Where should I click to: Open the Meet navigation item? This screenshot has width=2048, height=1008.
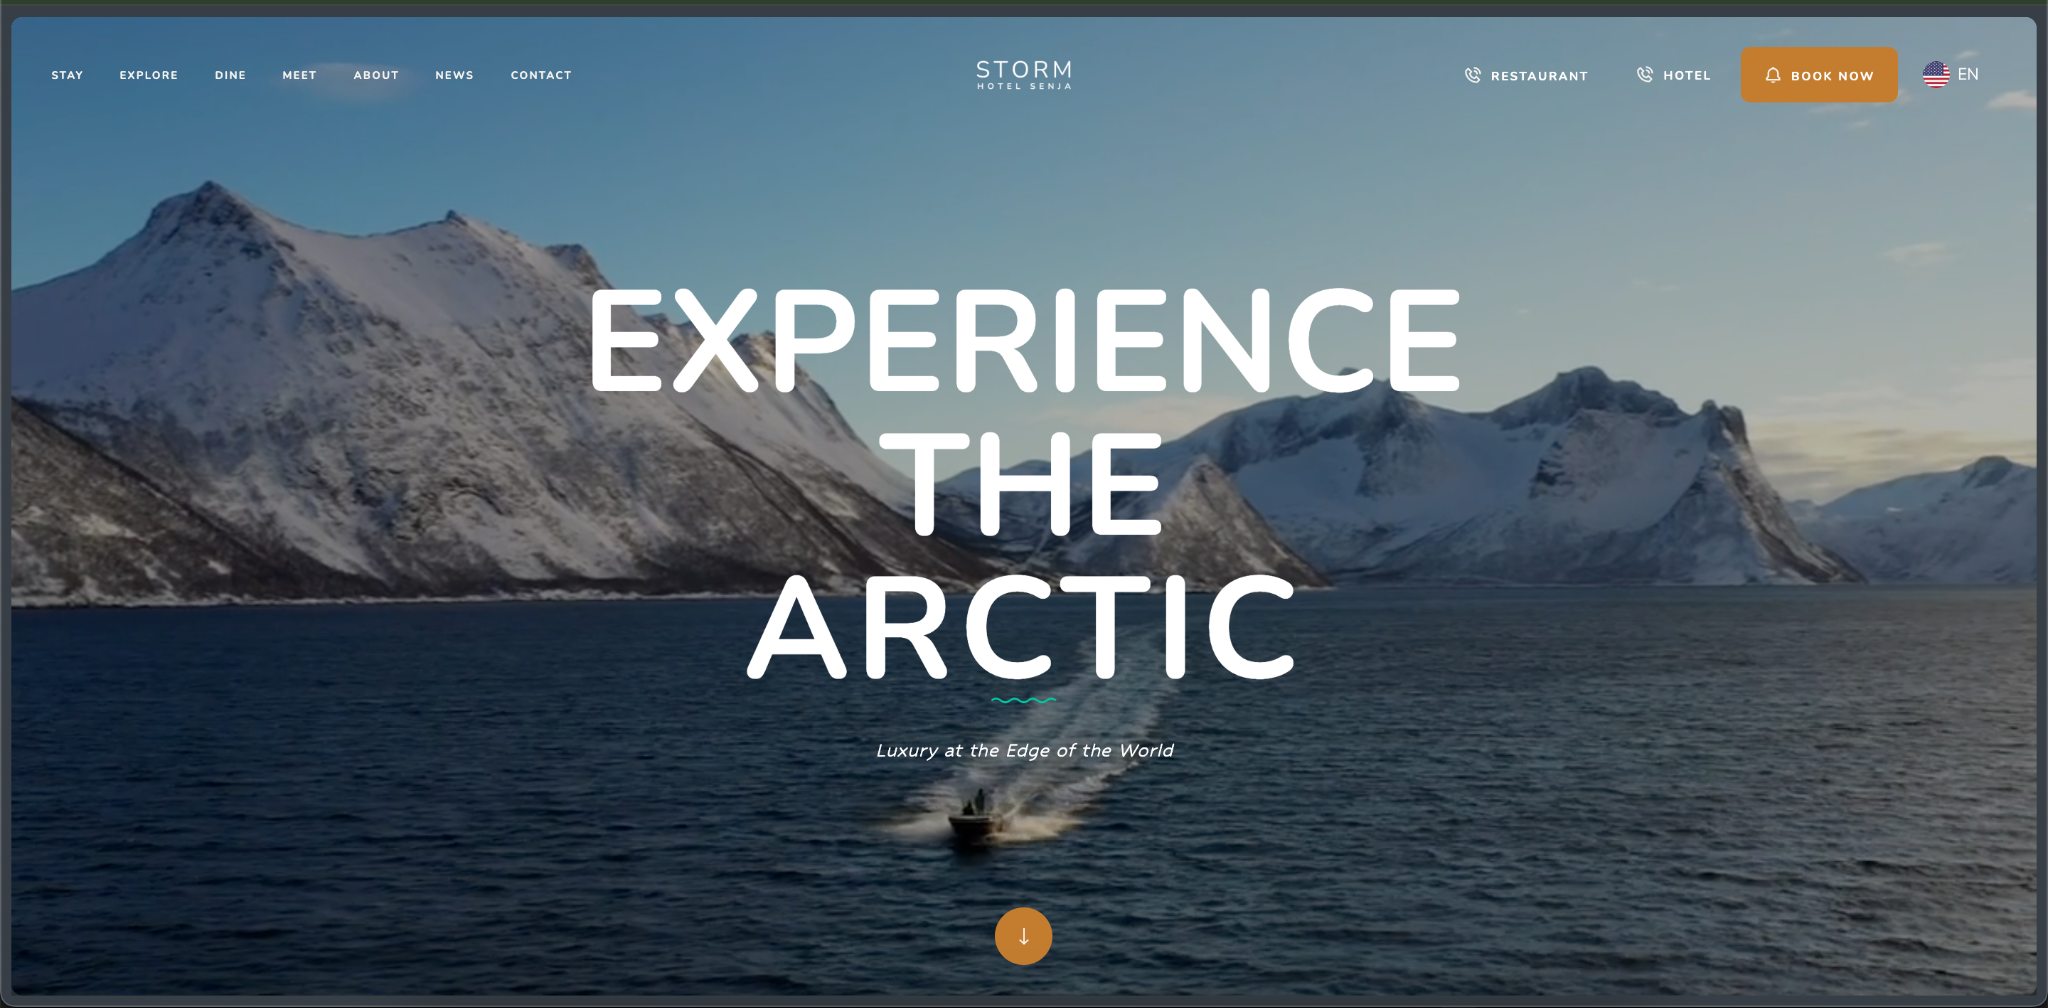pos(299,75)
